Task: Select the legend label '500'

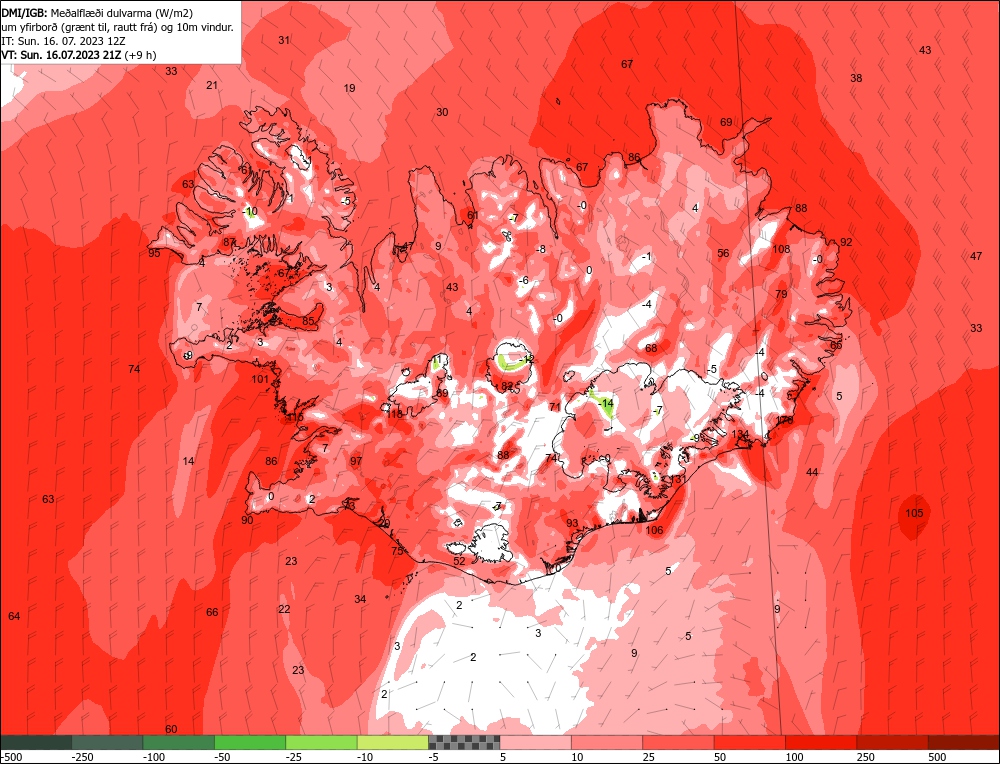Action: click(x=937, y=757)
